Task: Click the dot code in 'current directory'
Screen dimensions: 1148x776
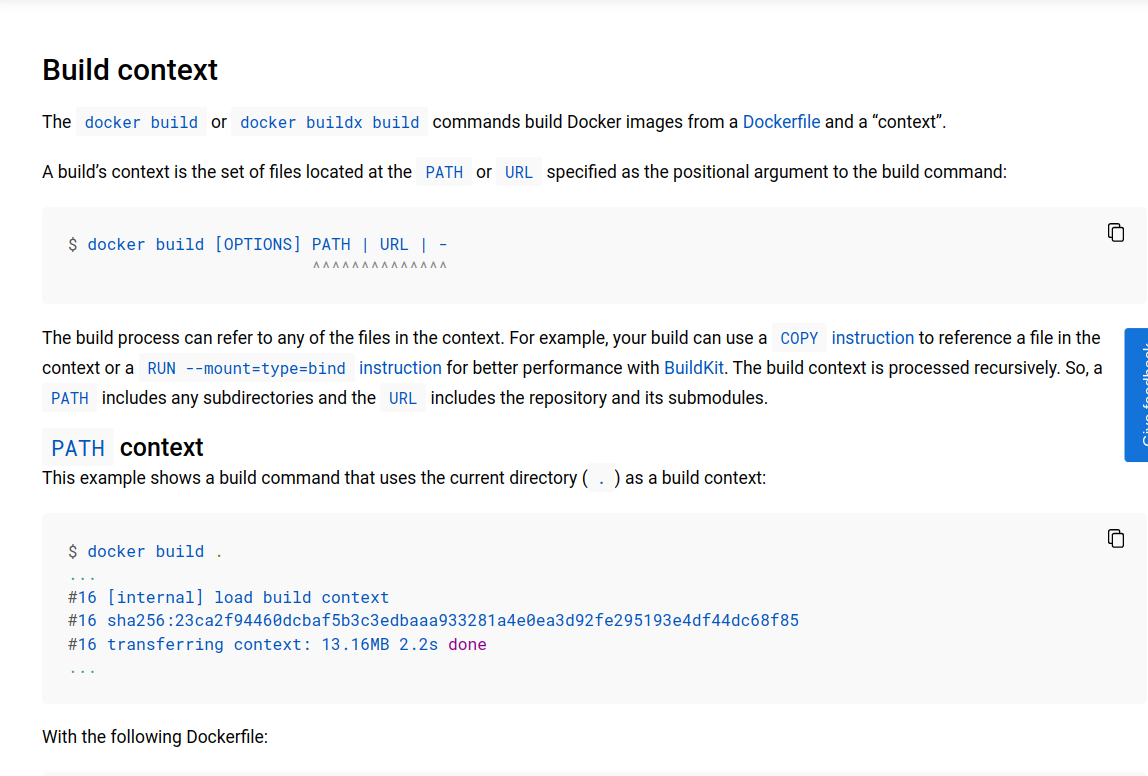Action: tap(602, 479)
